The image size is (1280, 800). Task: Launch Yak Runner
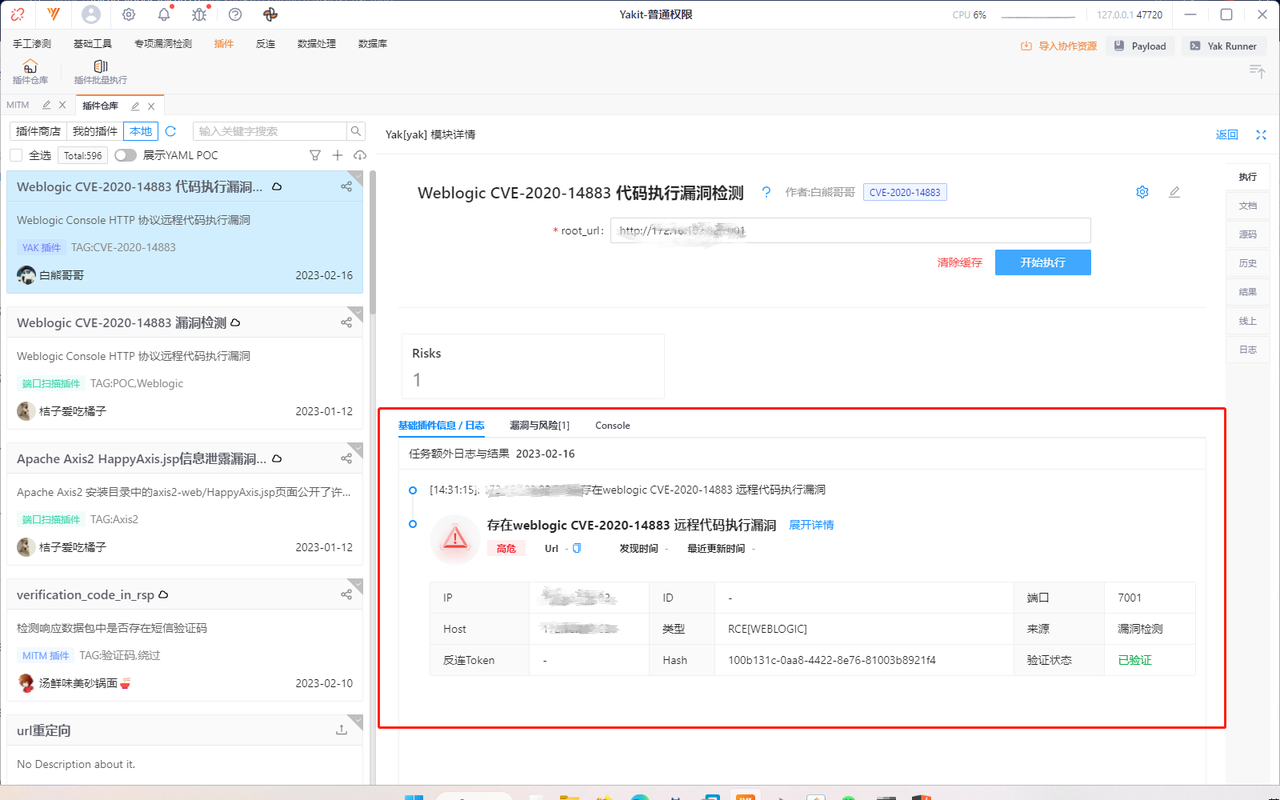click(x=1223, y=46)
